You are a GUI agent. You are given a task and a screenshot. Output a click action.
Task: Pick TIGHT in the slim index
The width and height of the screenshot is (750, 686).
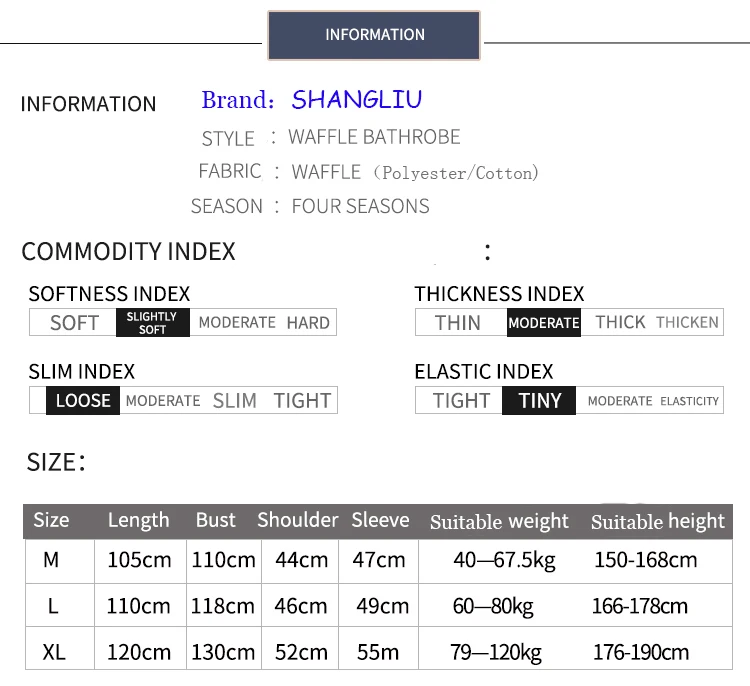pos(302,400)
